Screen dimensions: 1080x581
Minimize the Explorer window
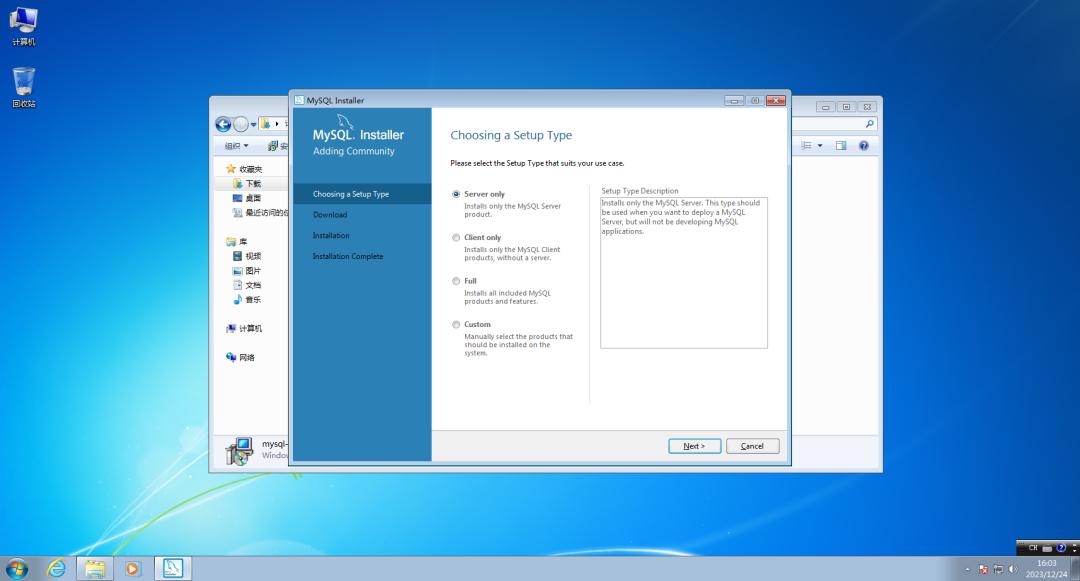coord(825,107)
